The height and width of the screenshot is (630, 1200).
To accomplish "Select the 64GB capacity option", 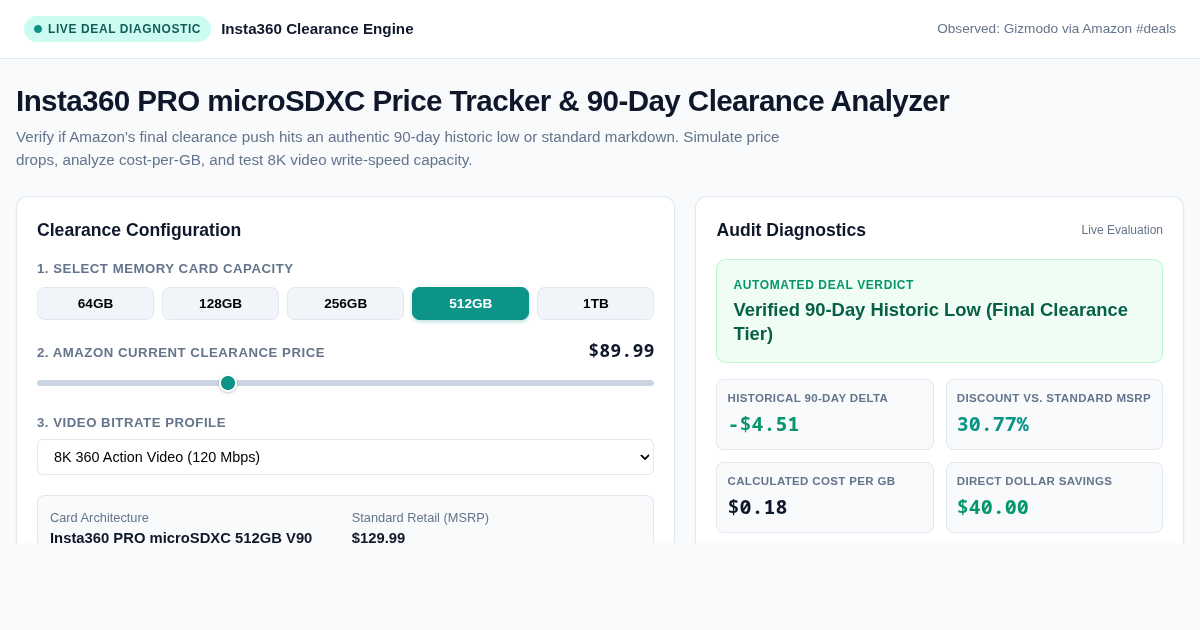I will [95, 303].
